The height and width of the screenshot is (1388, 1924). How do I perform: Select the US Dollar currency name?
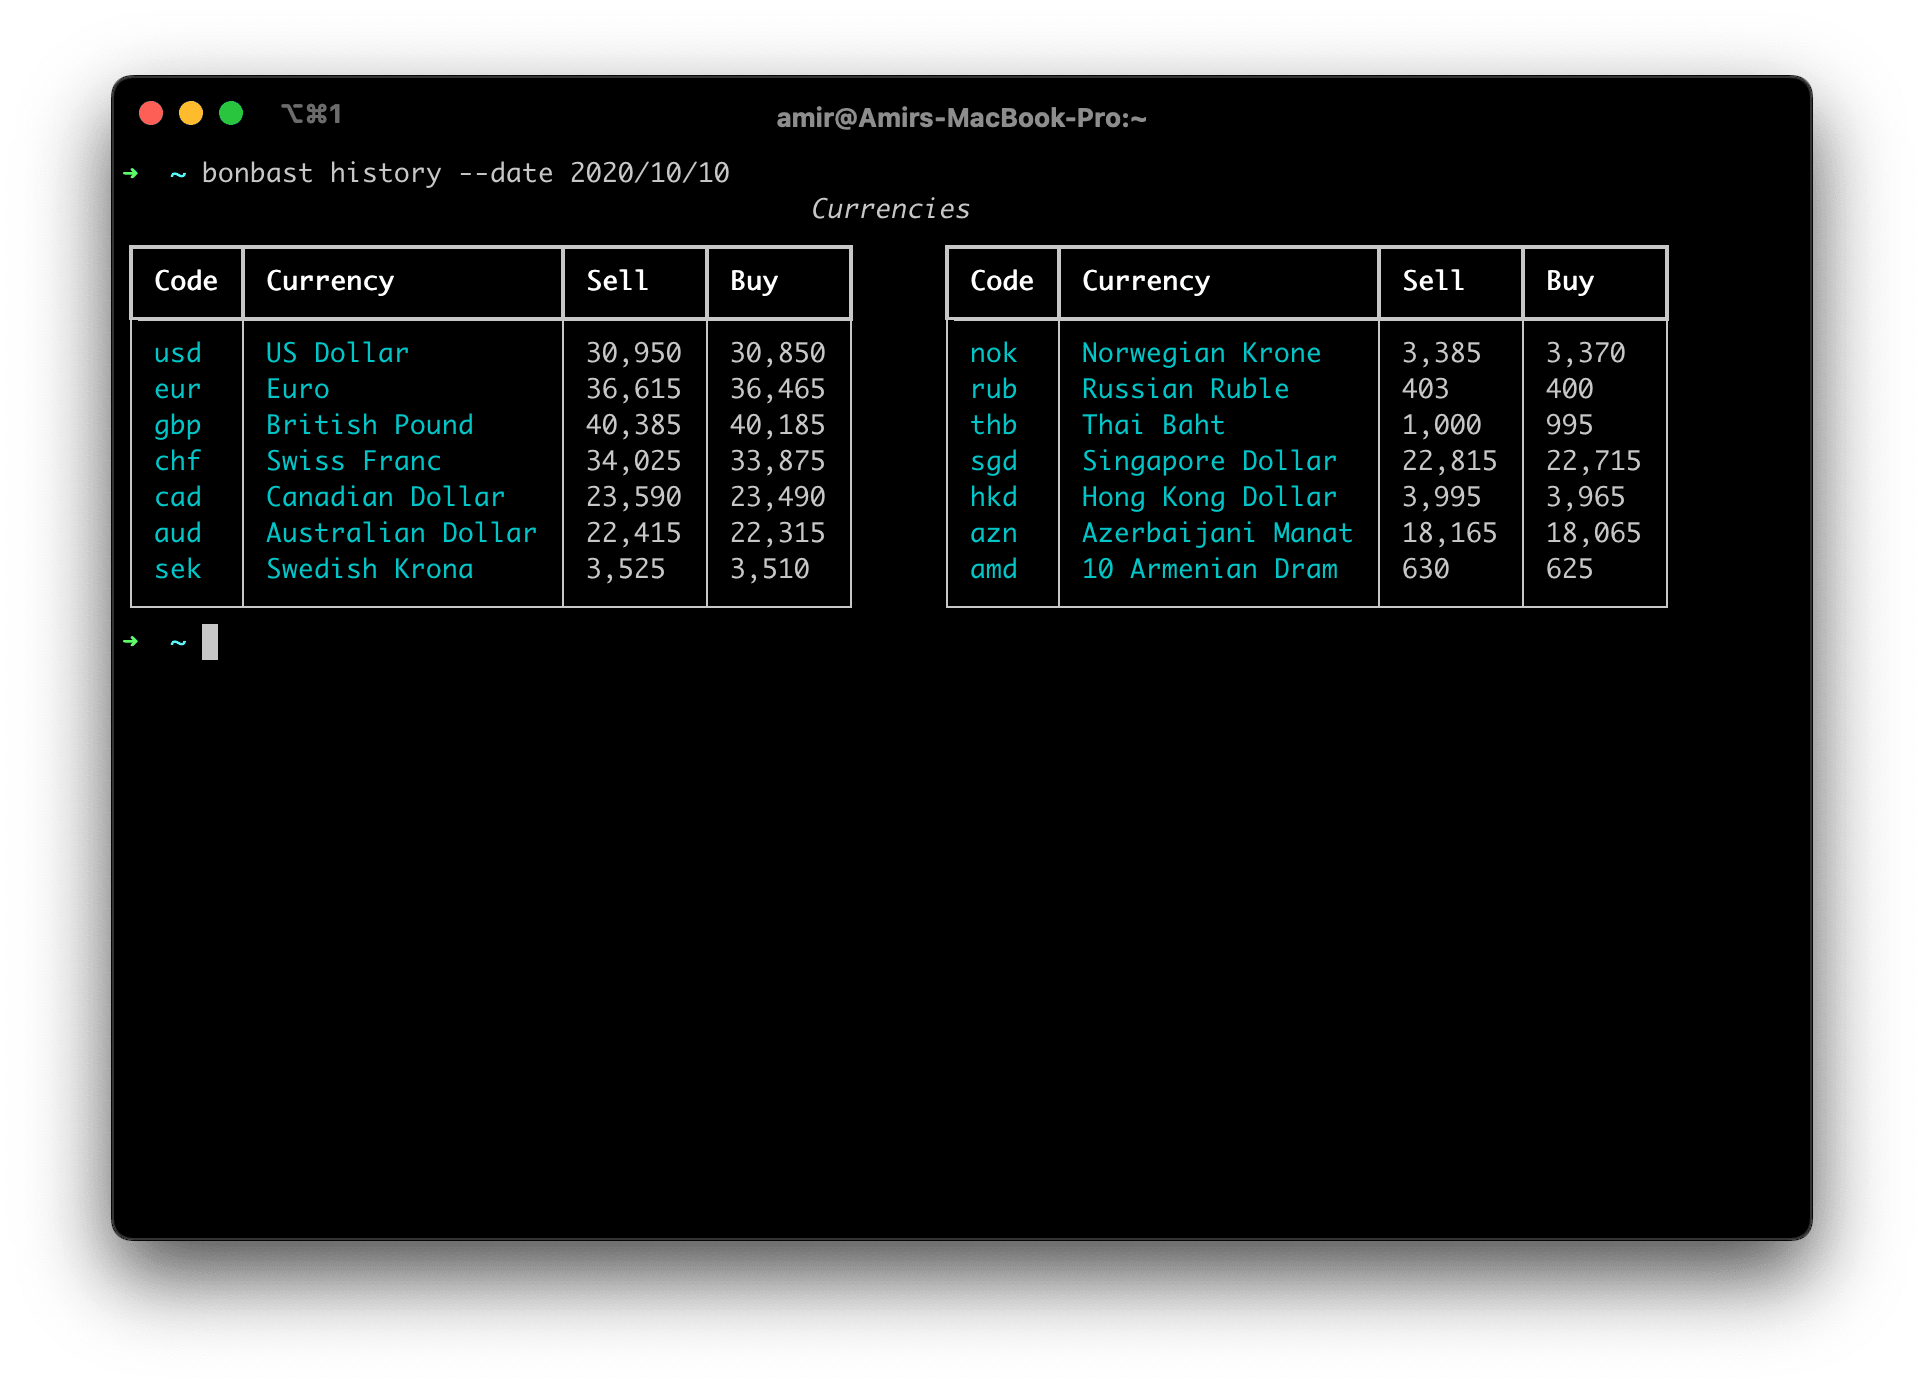tap(338, 353)
